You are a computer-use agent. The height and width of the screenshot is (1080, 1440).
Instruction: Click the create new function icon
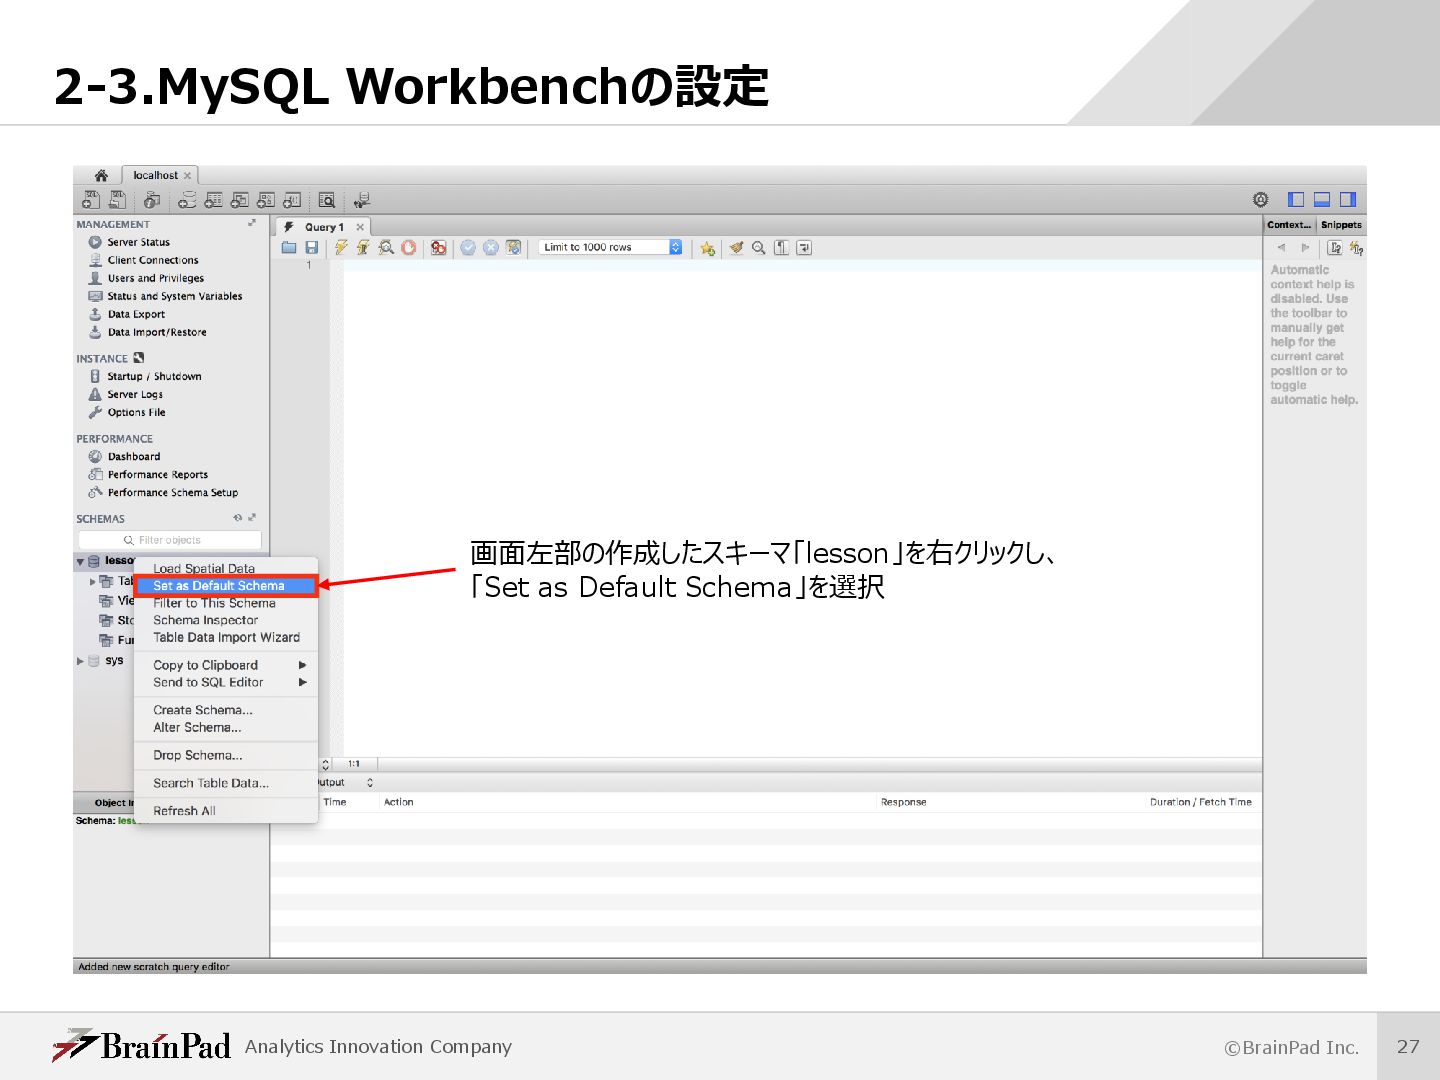(292, 200)
